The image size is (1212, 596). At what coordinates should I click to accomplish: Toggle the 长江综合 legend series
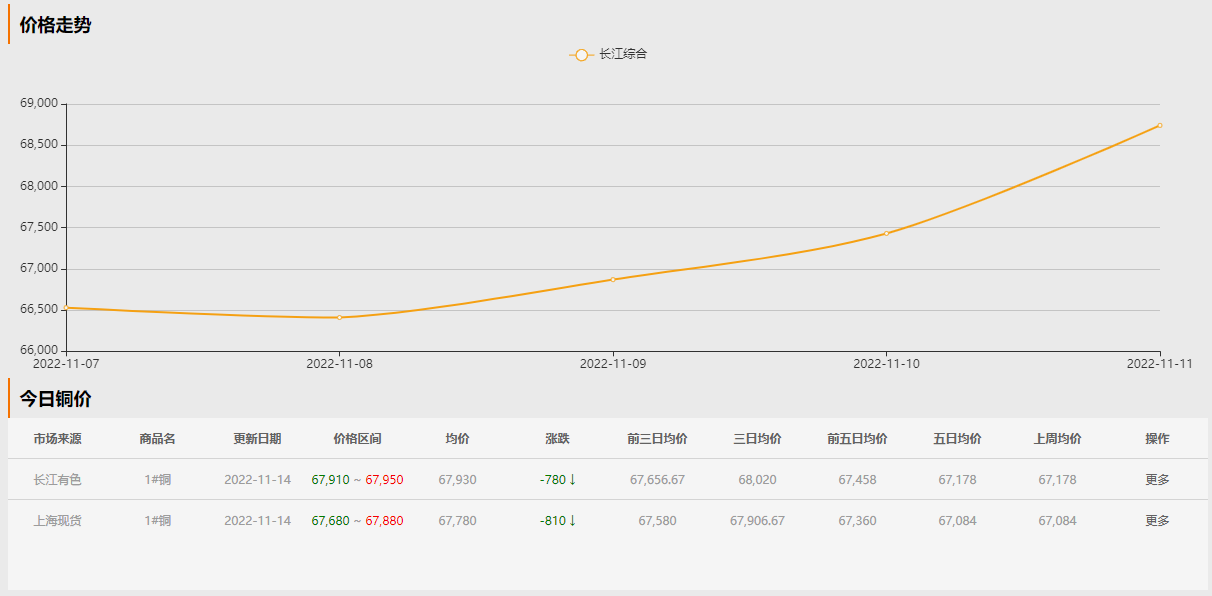point(608,54)
